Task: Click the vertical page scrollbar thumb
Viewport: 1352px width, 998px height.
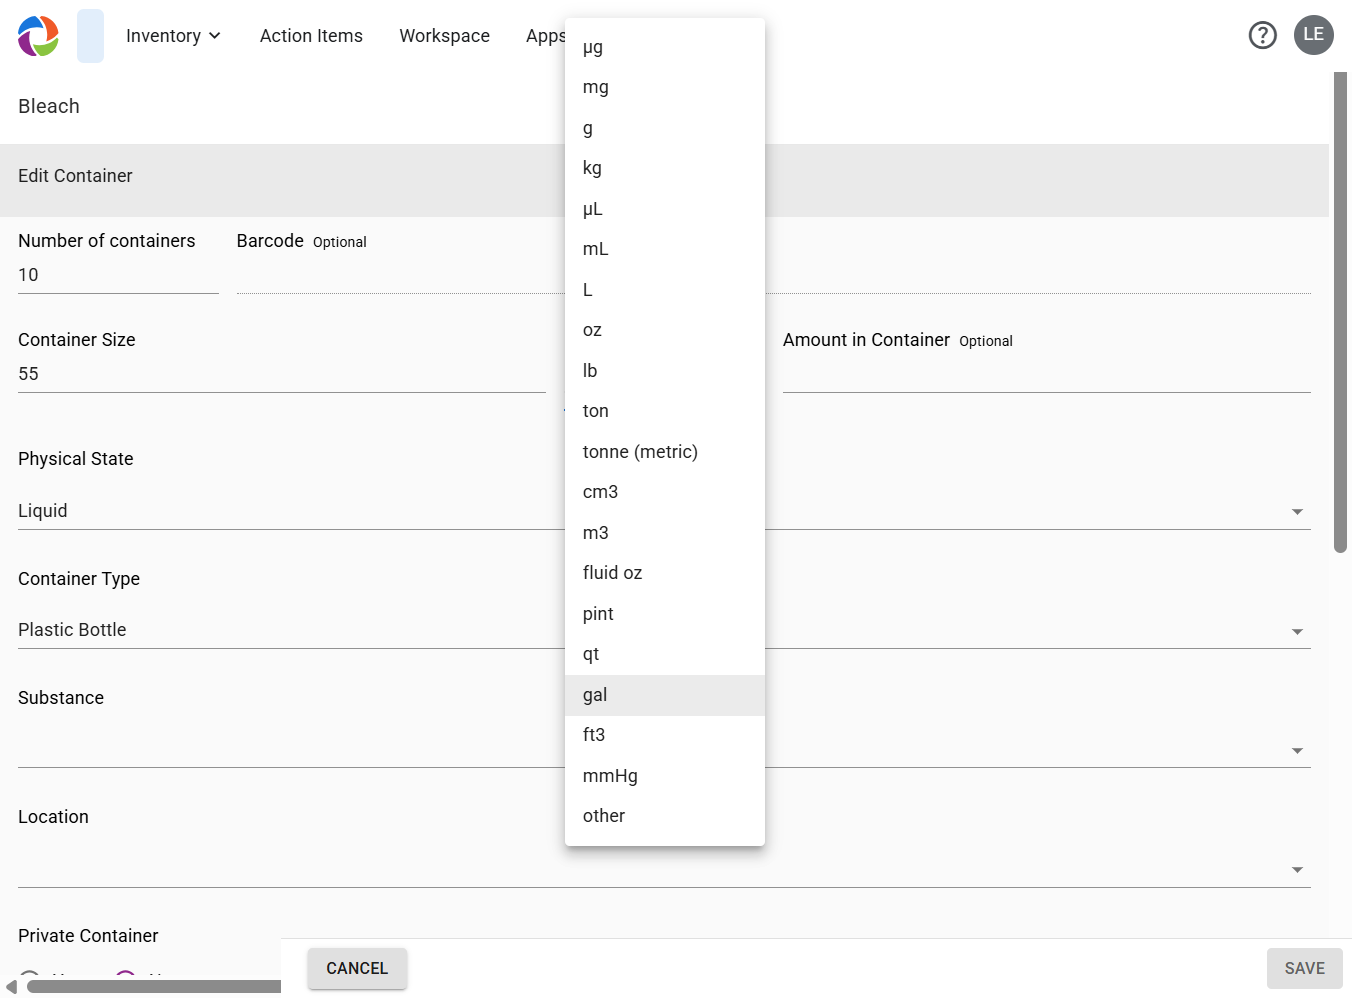Action: (1340, 312)
